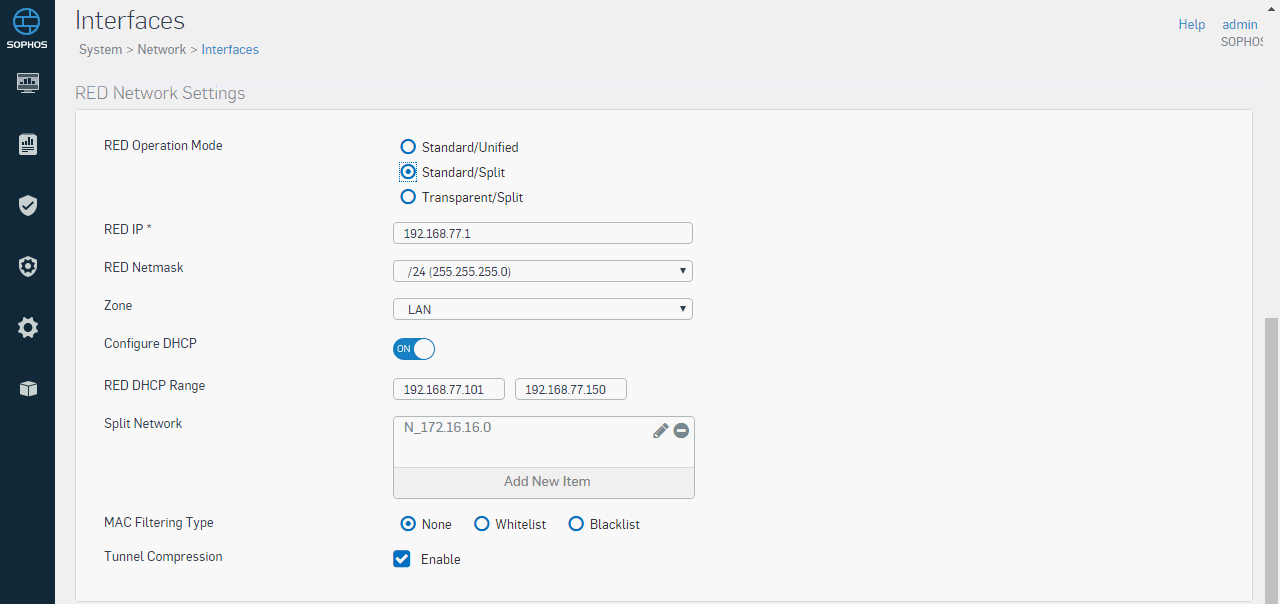The image size is (1280, 604).
Task: Toggle the Configure DHCP switch
Action: [414, 349]
